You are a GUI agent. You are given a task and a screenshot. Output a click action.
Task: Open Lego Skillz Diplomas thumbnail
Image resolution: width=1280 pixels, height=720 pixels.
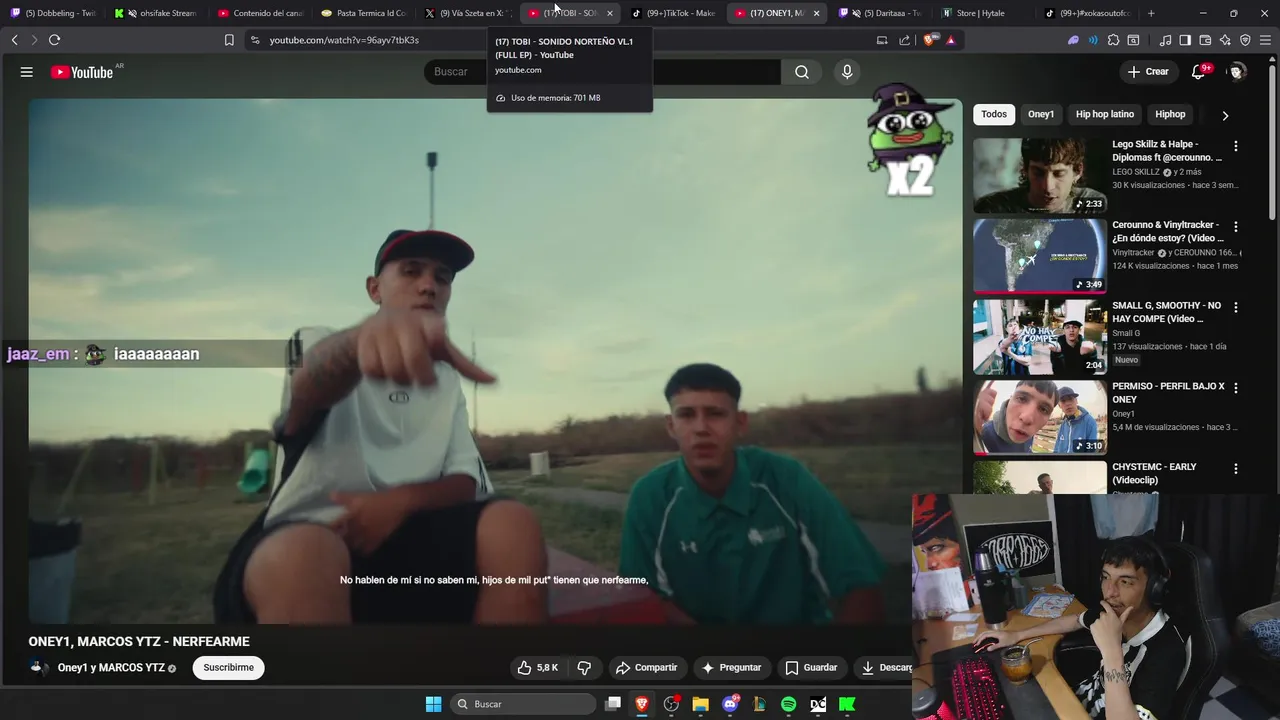click(x=1040, y=175)
